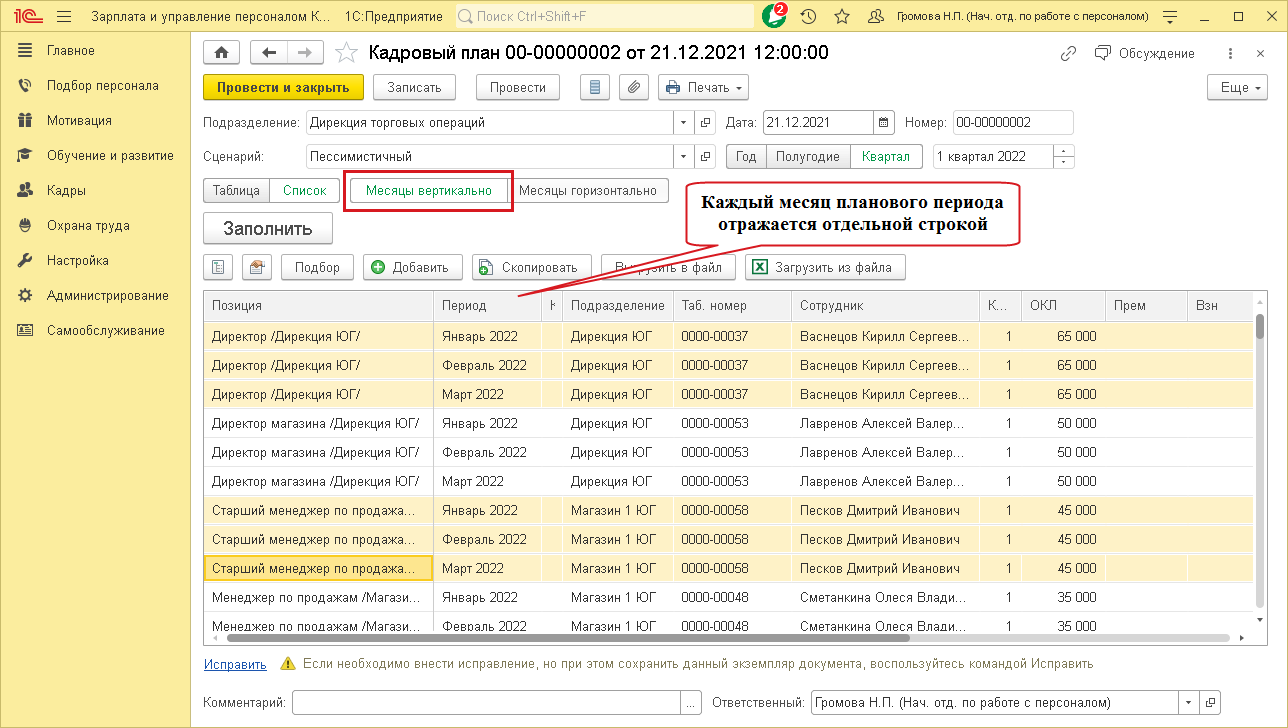This screenshot has width=1288, height=728.
Task: Select the Год period toggle
Action: click(x=747, y=157)
